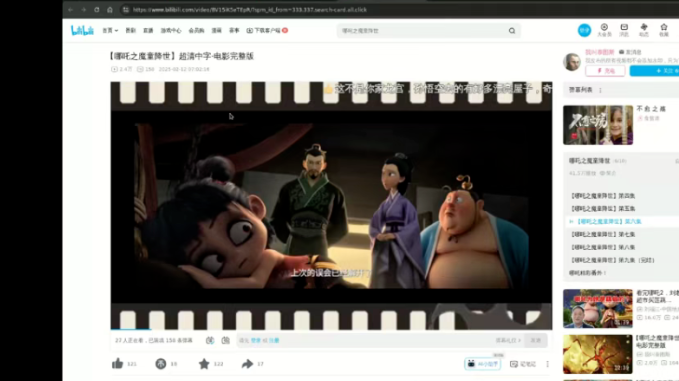679x381 pixels.
Task: Click the thumbs-up like icon
Action: point(117,364)
